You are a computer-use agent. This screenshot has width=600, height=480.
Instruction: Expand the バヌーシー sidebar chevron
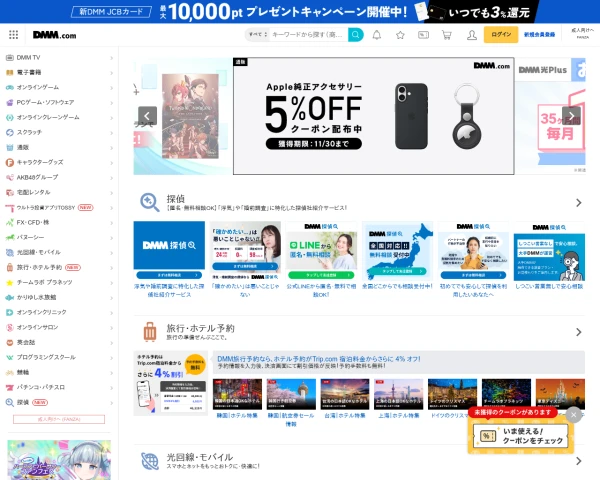[x=111, y=238]
